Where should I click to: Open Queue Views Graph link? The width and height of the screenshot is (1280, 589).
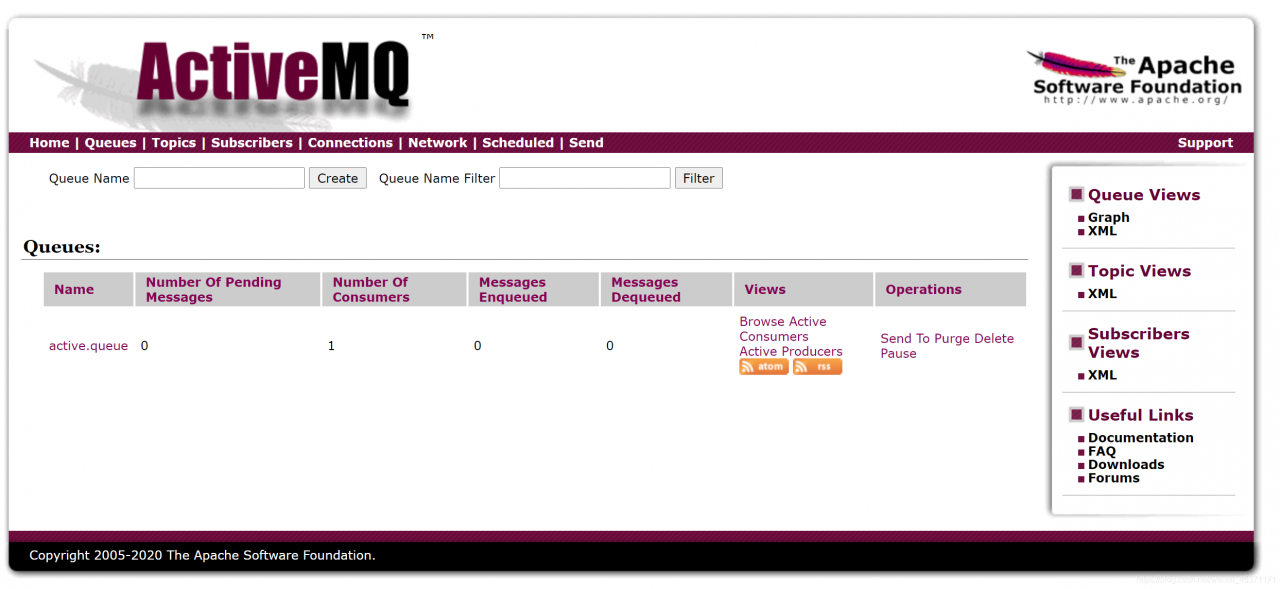1109,217
